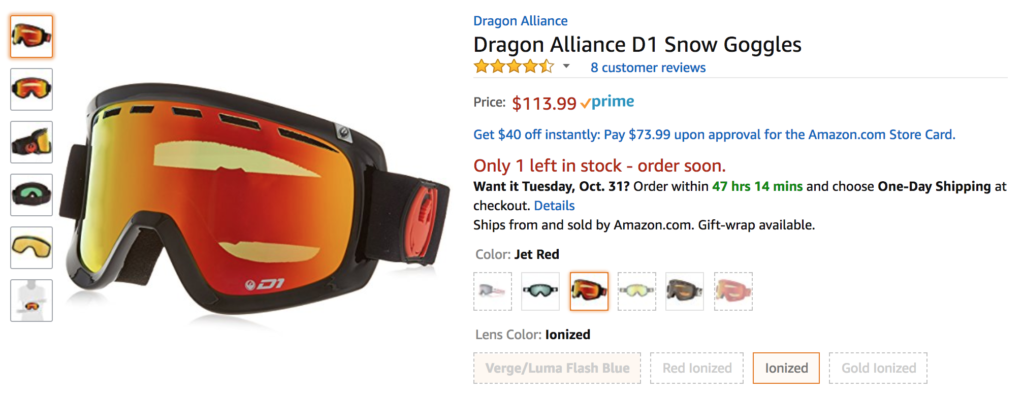Open the 8 customer reviews link
This screenshot has width=1024, height=396.
648,67
